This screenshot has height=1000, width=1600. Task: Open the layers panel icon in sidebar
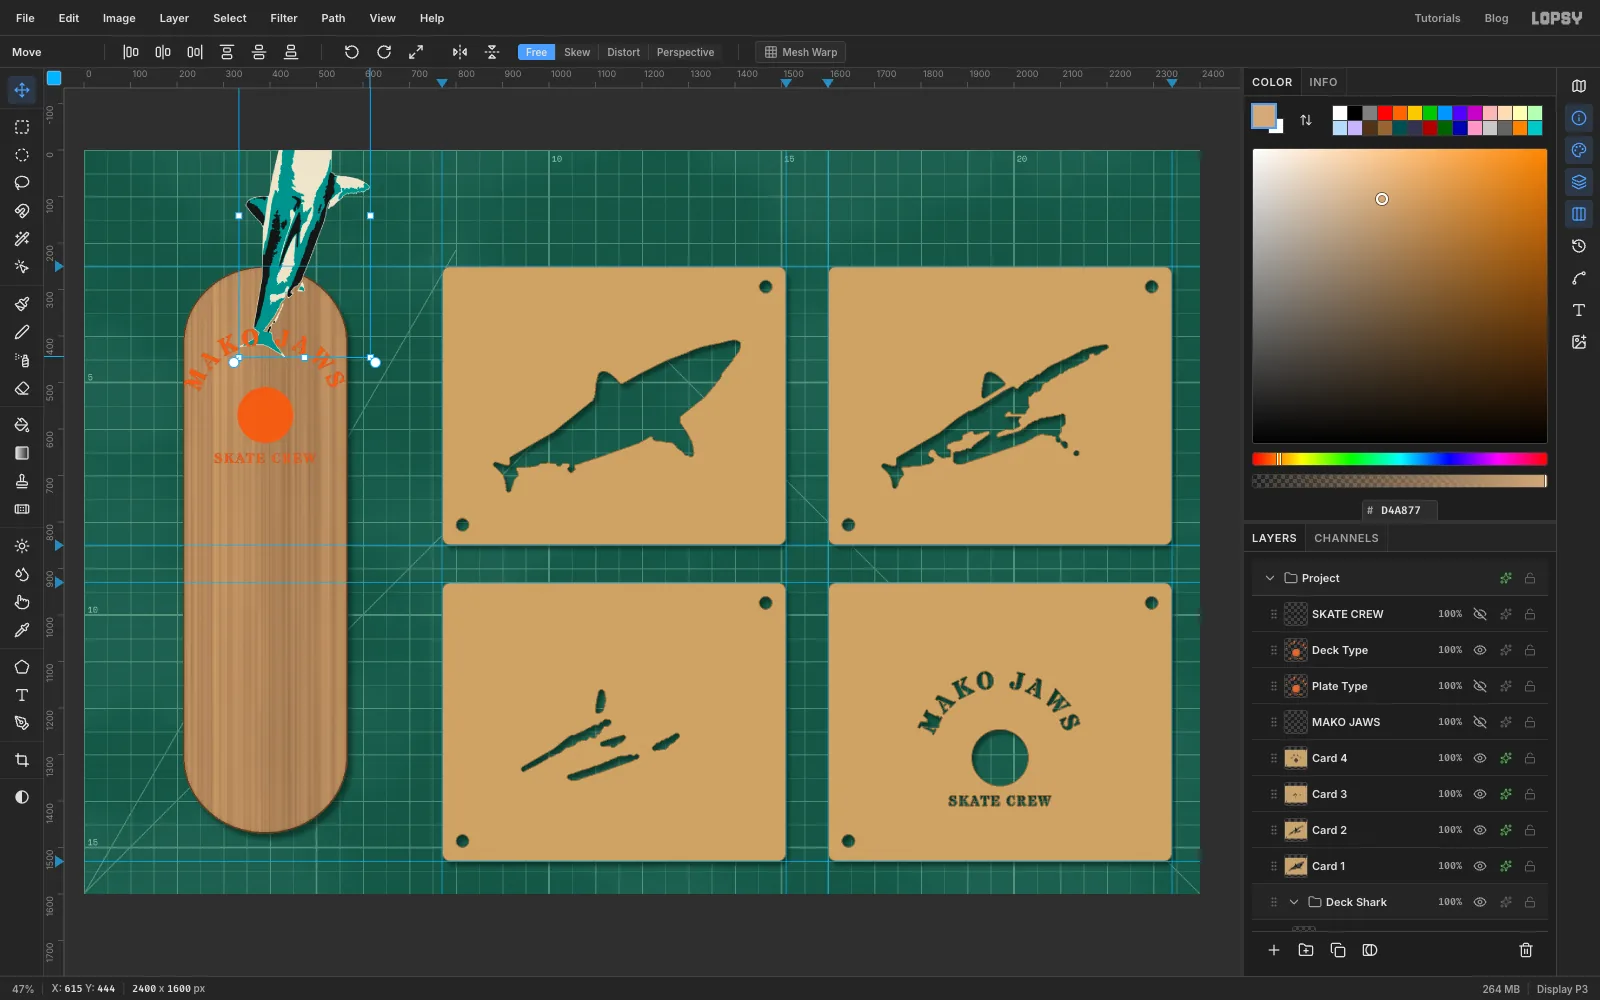point(1579,182)
